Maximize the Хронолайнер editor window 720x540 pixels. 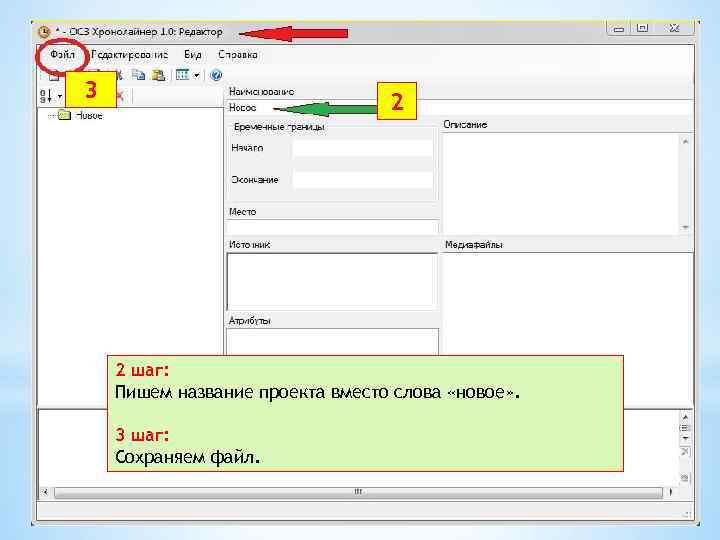tap(642, 28)
